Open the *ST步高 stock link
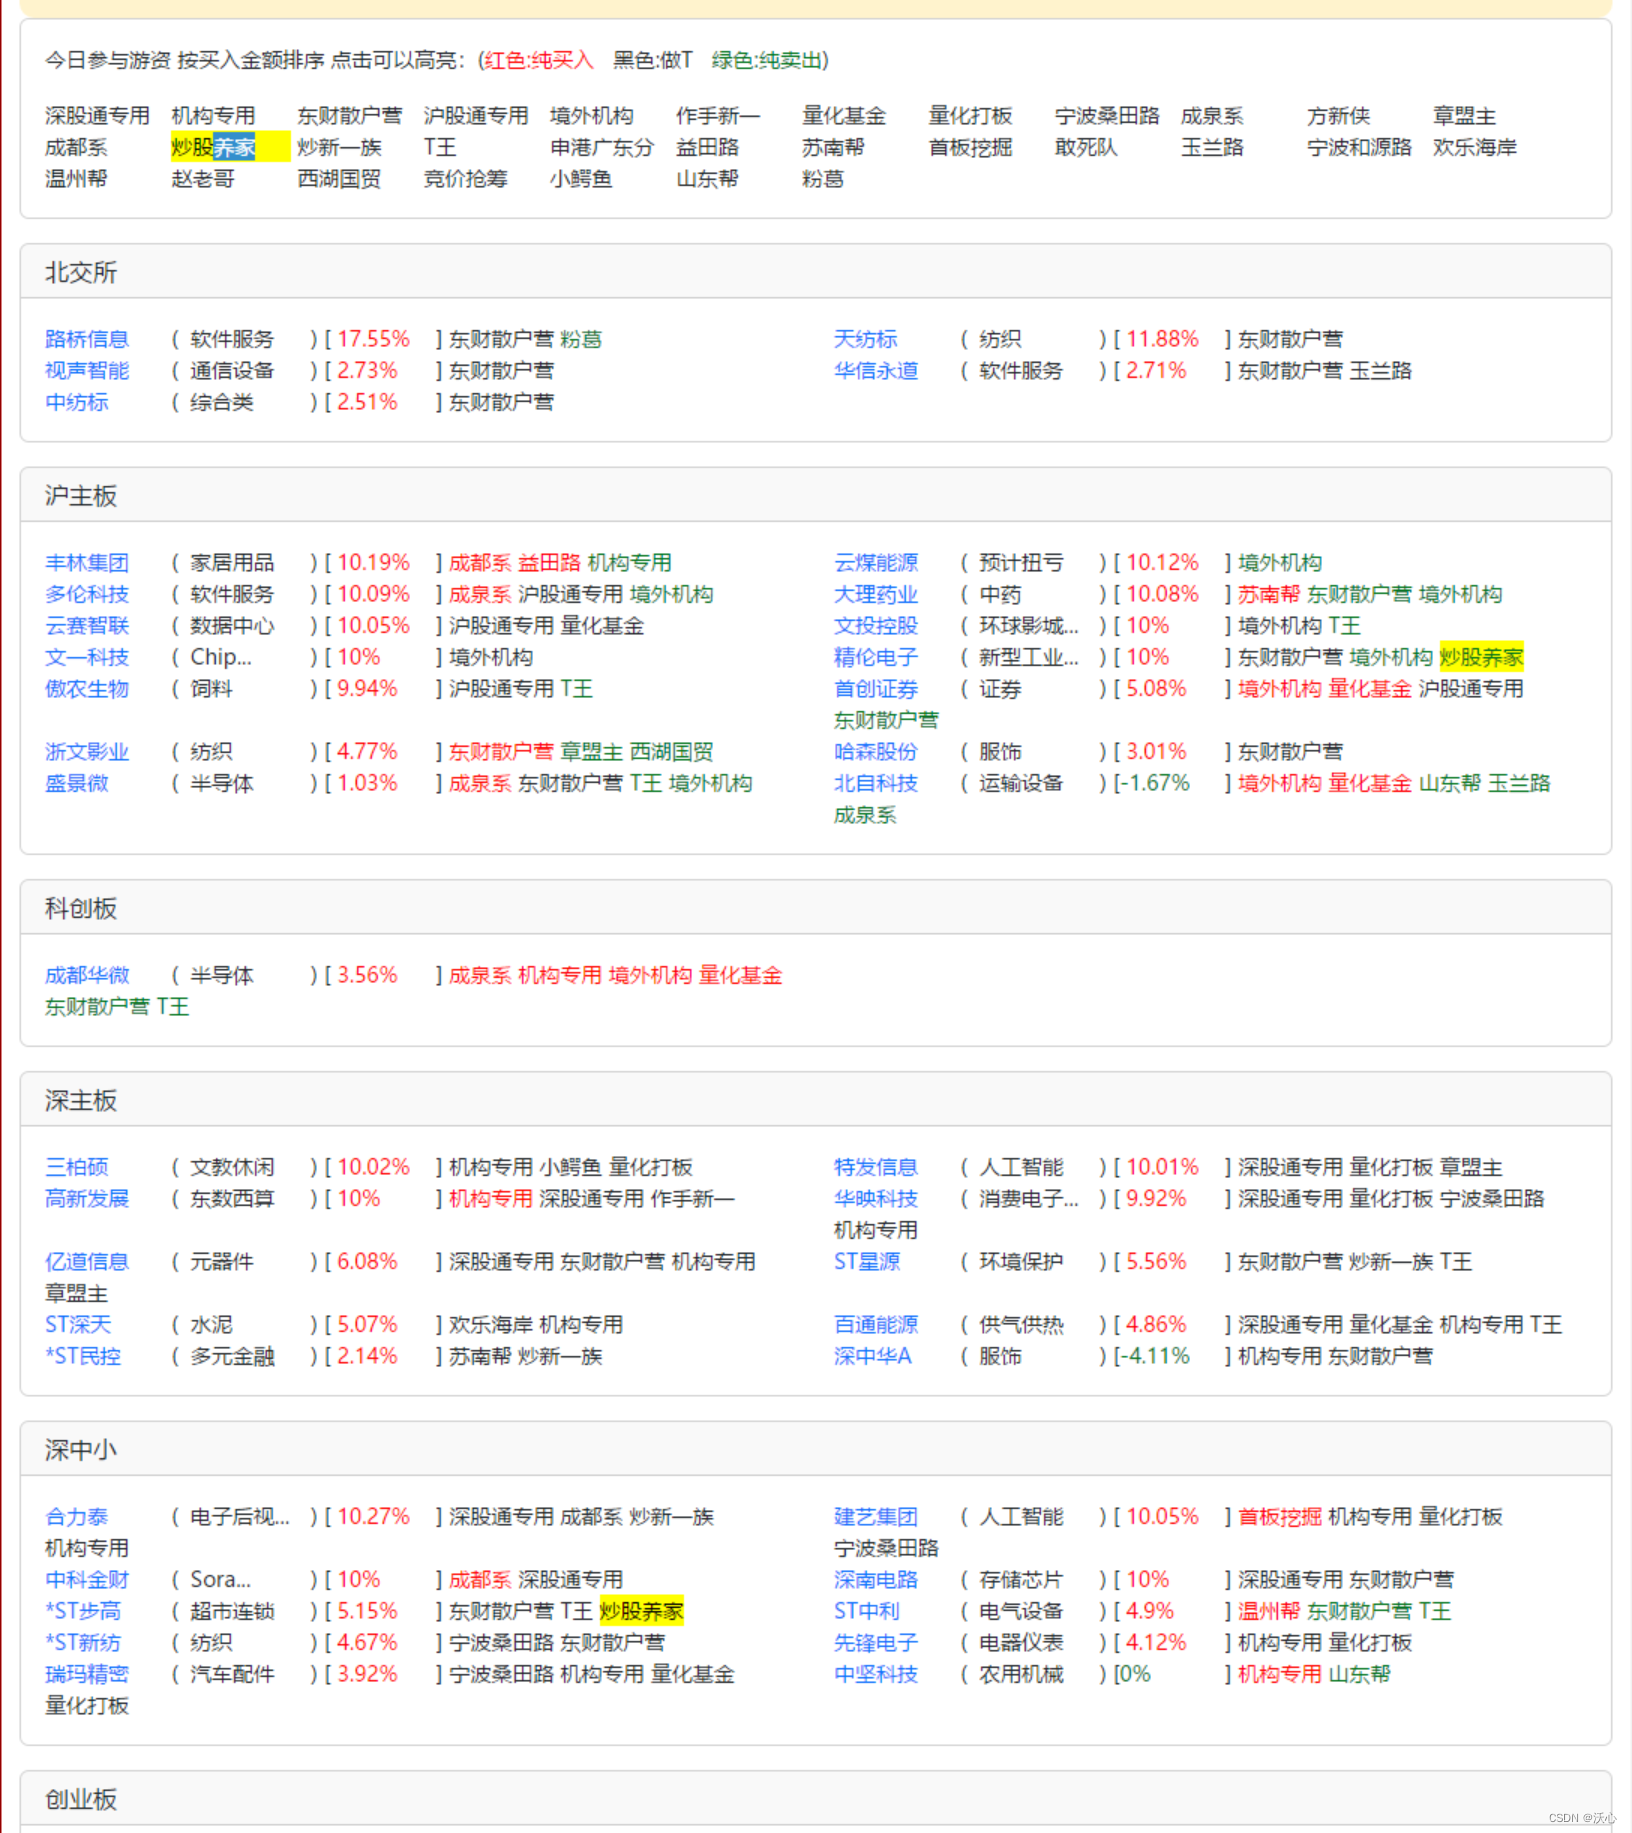 coord(83,1611)
